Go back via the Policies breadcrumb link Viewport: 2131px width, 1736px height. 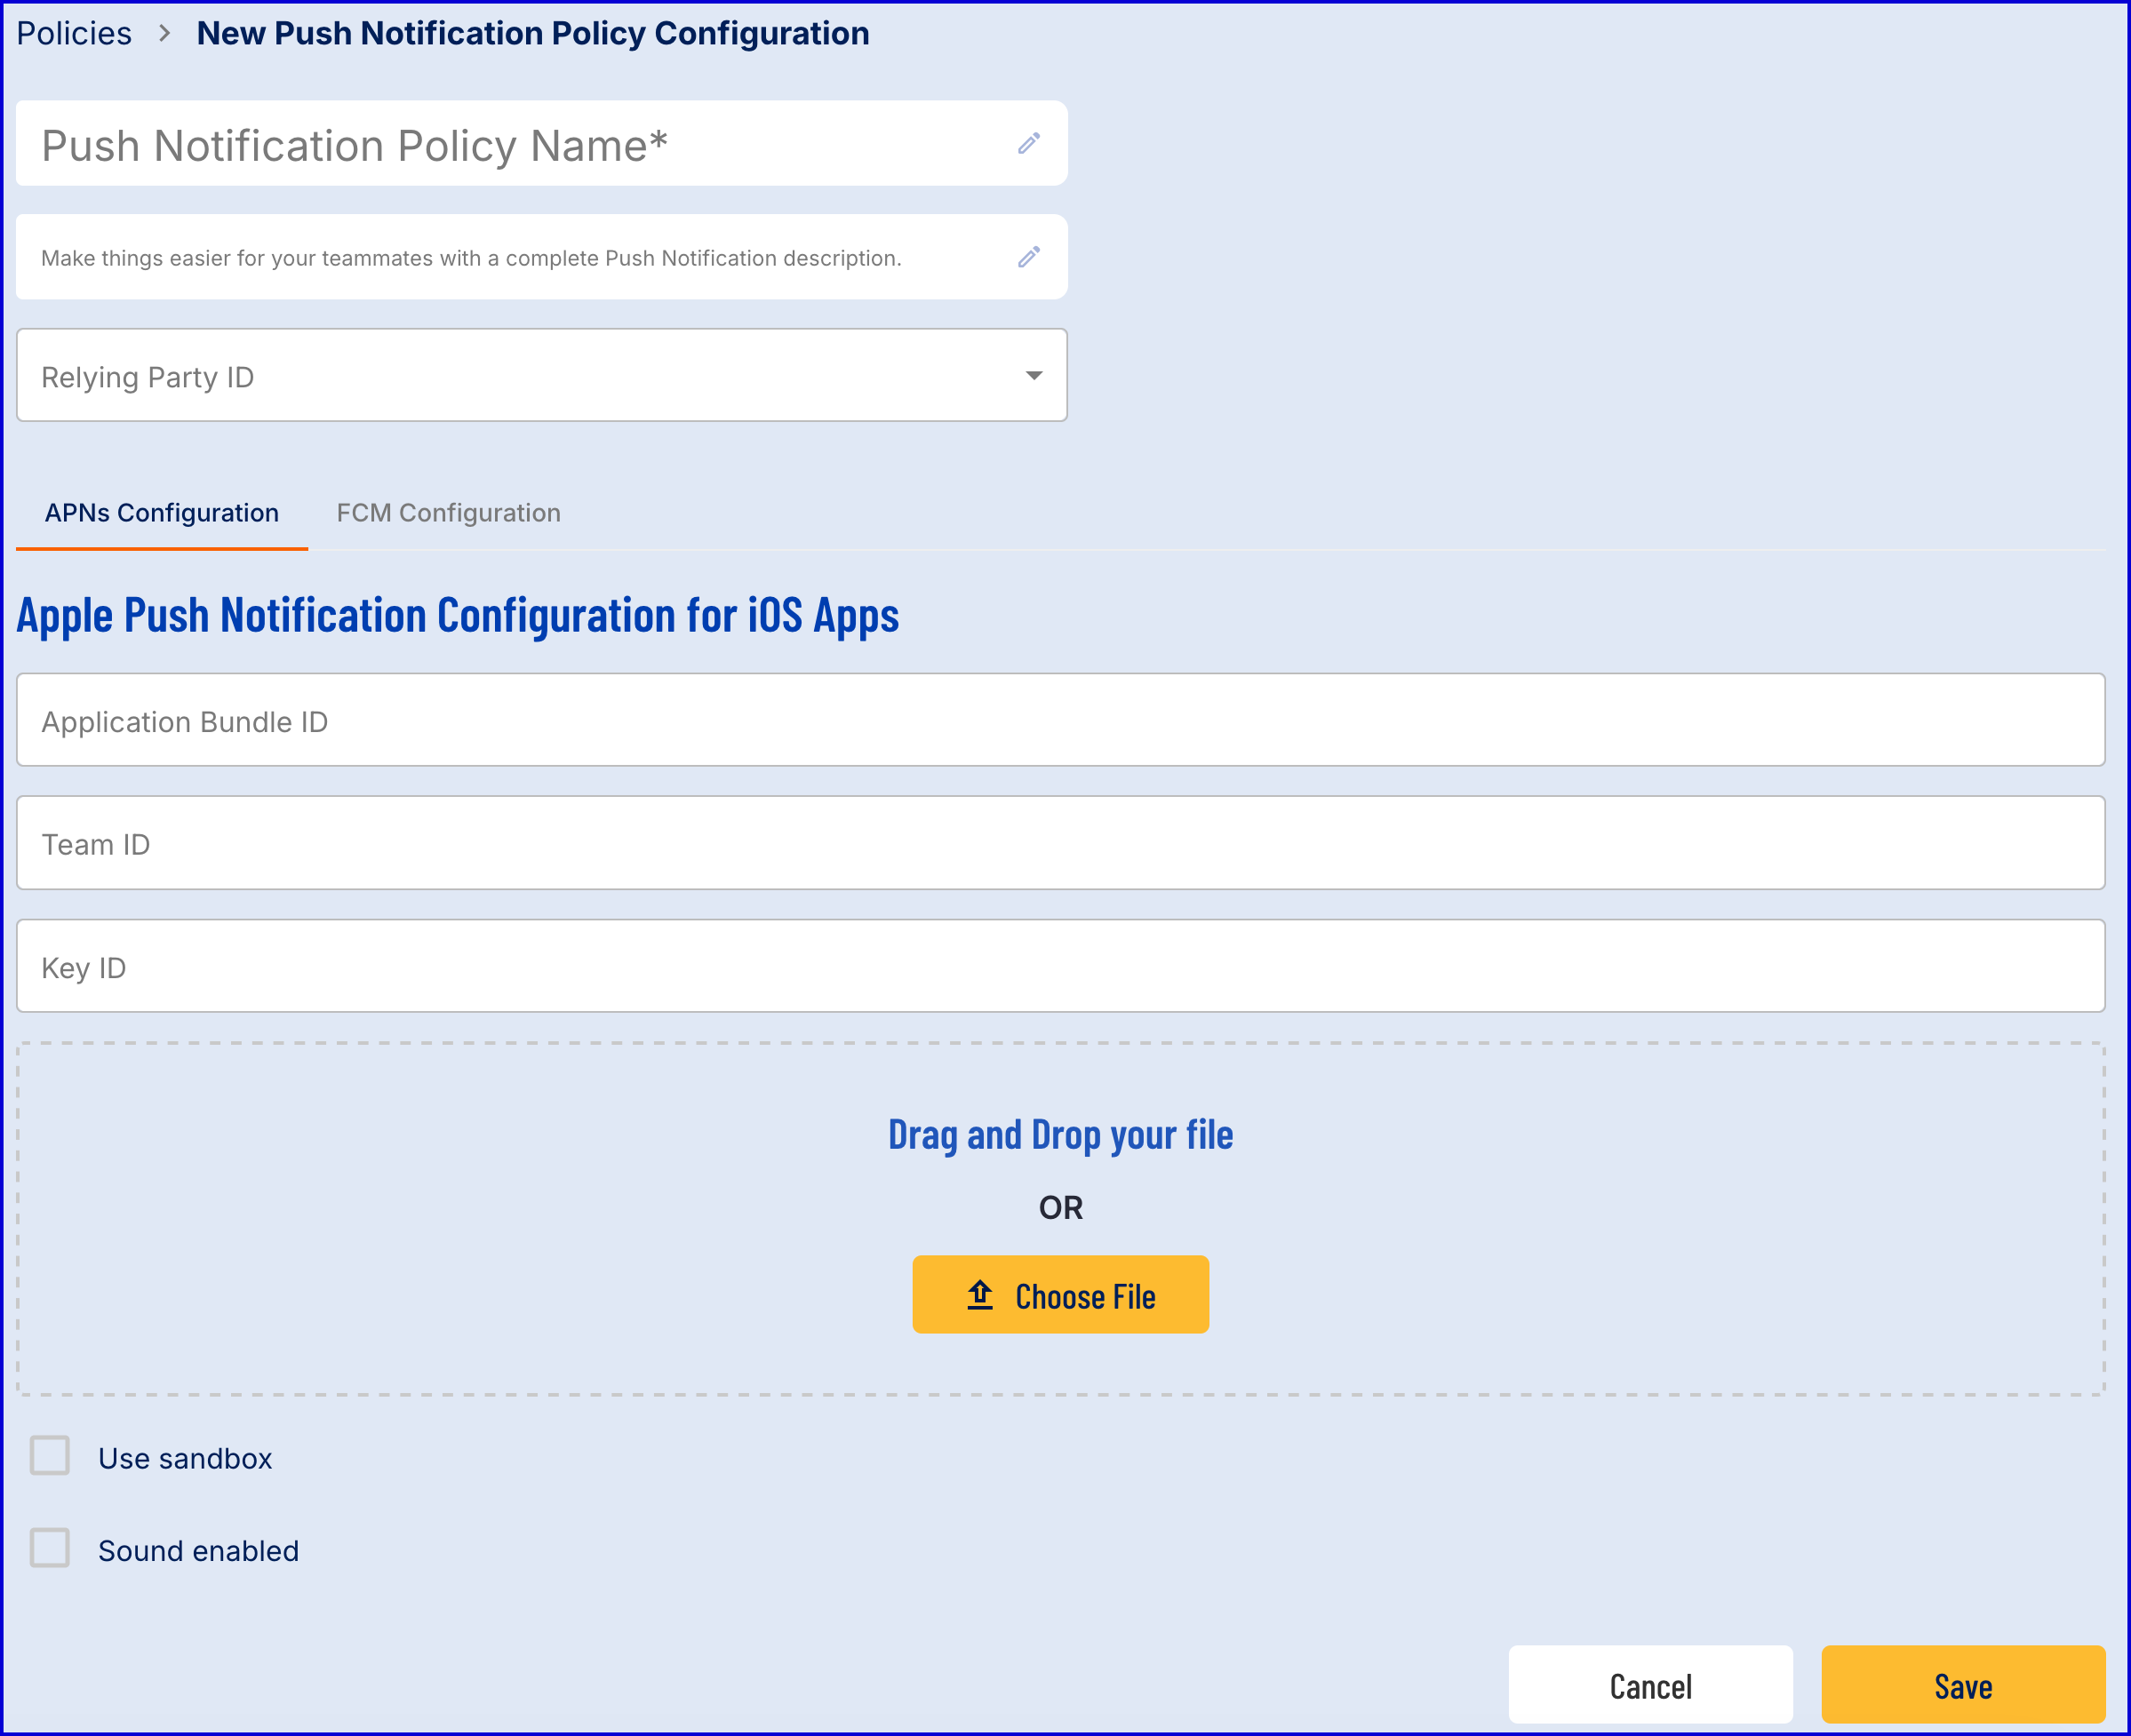pos(74,34)
